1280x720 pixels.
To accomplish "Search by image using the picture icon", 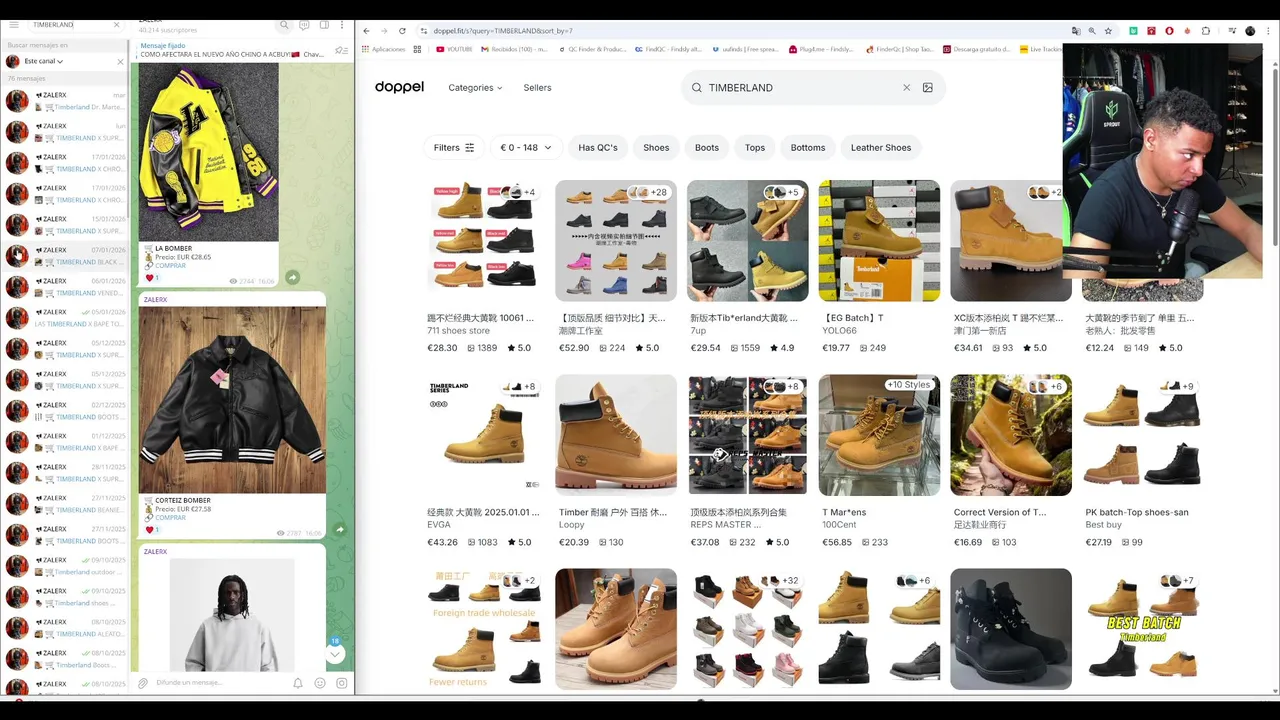I will [928, 88].
